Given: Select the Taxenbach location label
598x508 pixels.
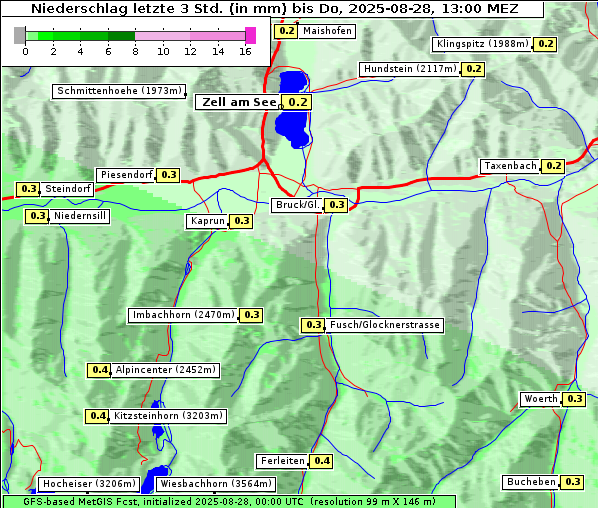Looking at the screenshot, I should pos(510,166).
